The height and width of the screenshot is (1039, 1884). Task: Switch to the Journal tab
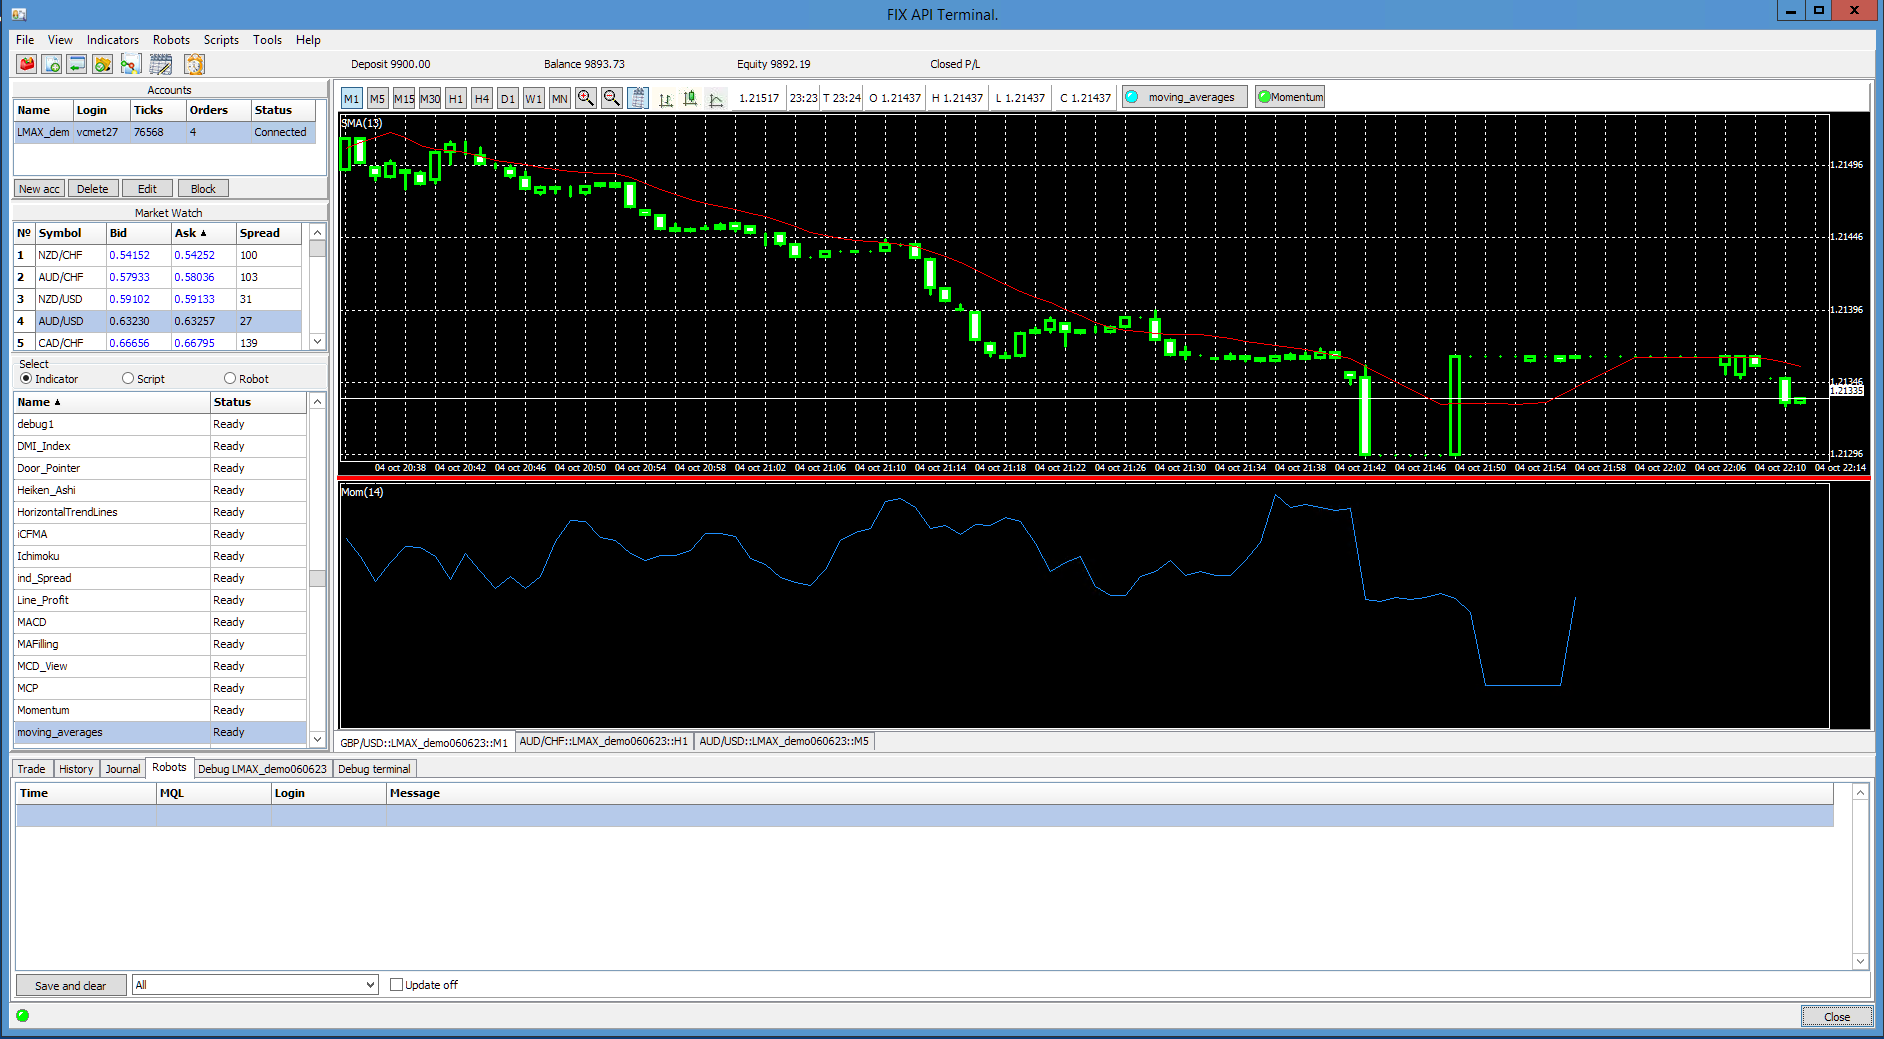pos(123,769)
